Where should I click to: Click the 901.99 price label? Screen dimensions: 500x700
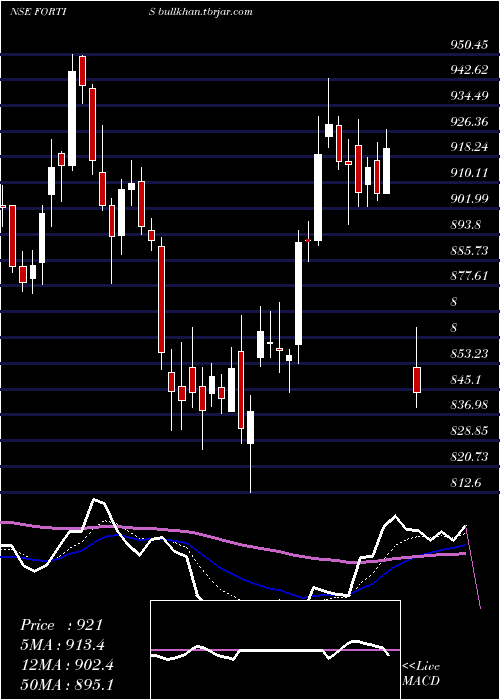pos(469,199)
